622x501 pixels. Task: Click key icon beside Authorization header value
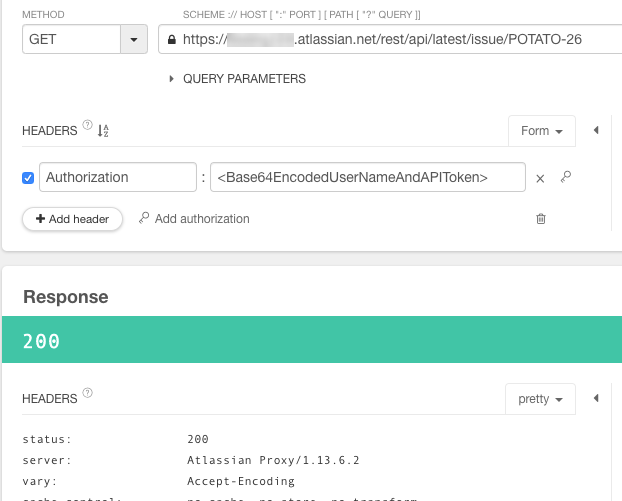click(566, 177)
